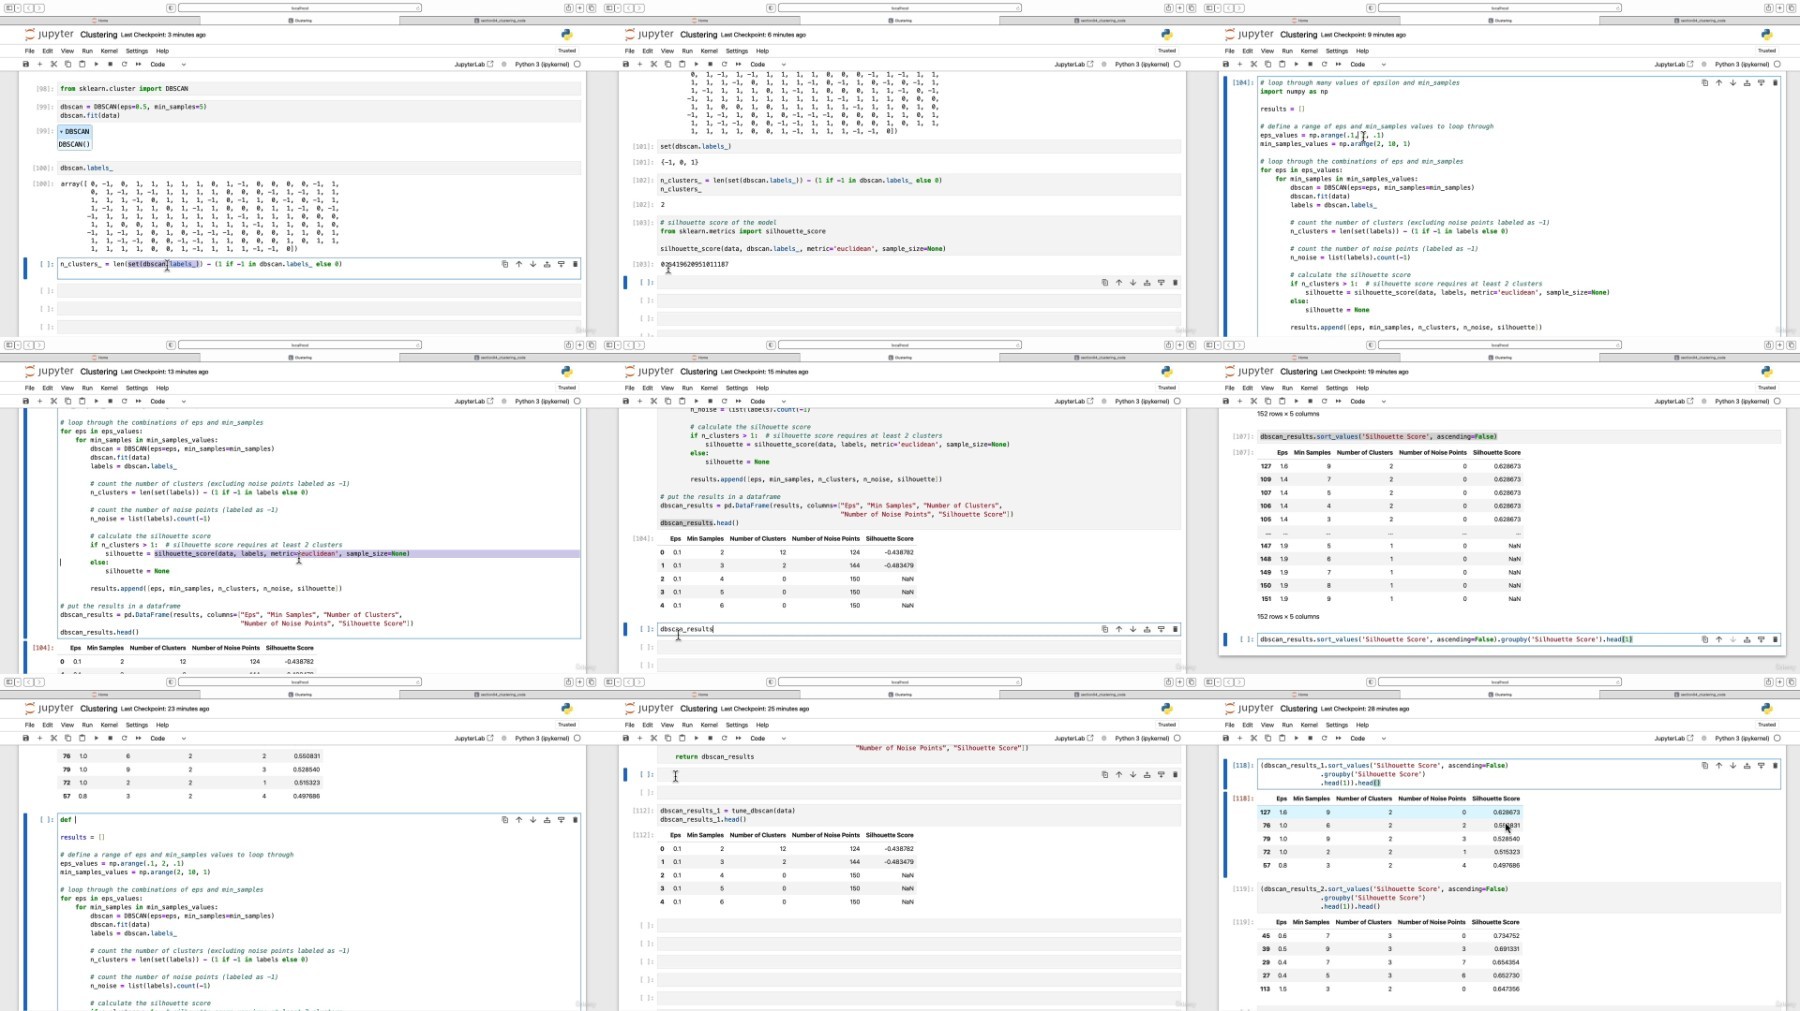Click 'Silhouette Score' column header, 19-minutes-checkpoint window

click(1497, 452)
